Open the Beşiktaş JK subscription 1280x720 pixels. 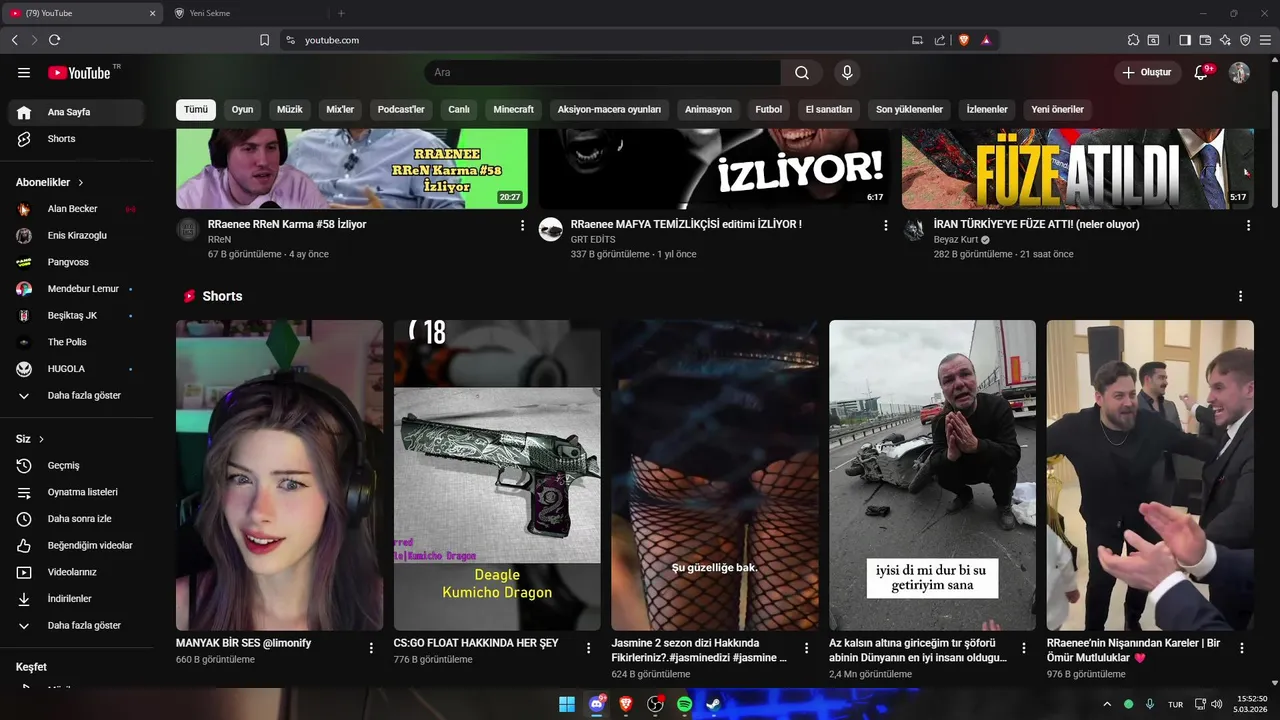click(x=76, y=316)
